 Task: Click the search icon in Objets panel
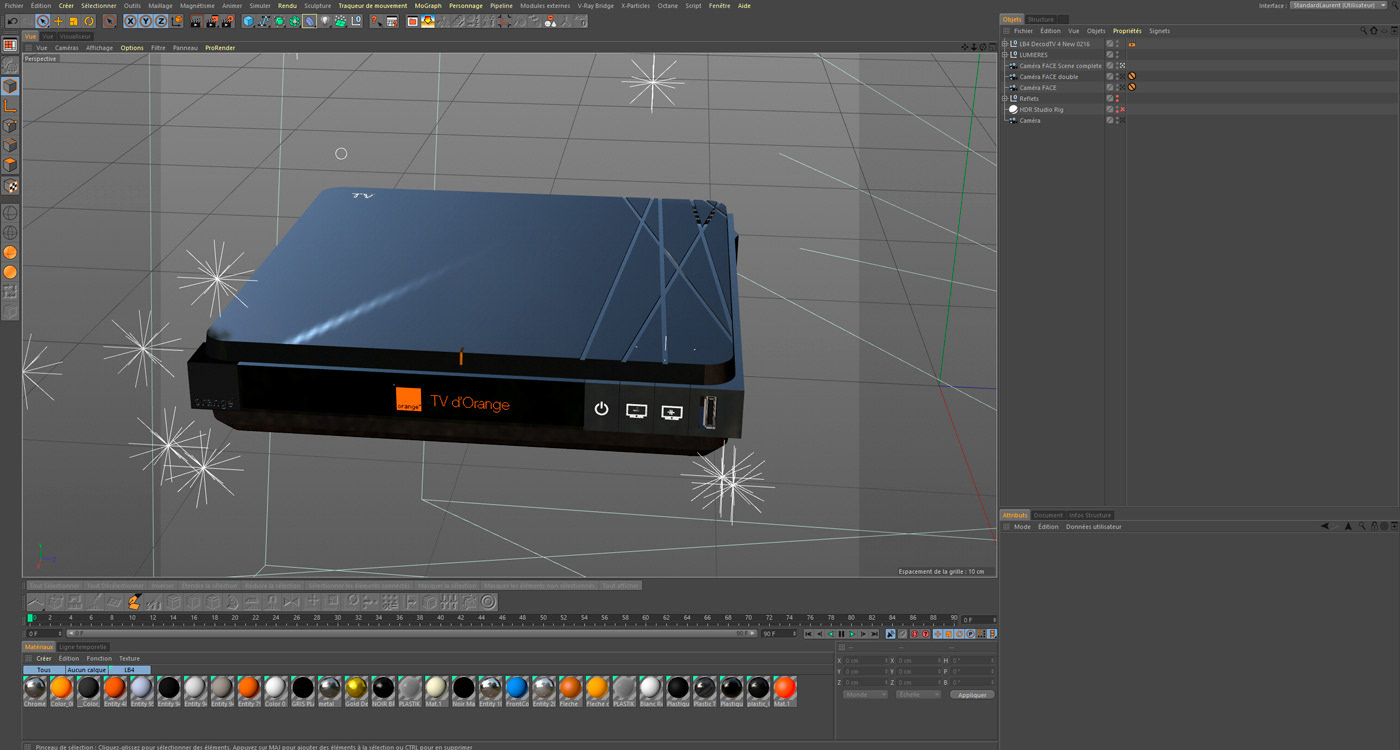(1363, 31)
